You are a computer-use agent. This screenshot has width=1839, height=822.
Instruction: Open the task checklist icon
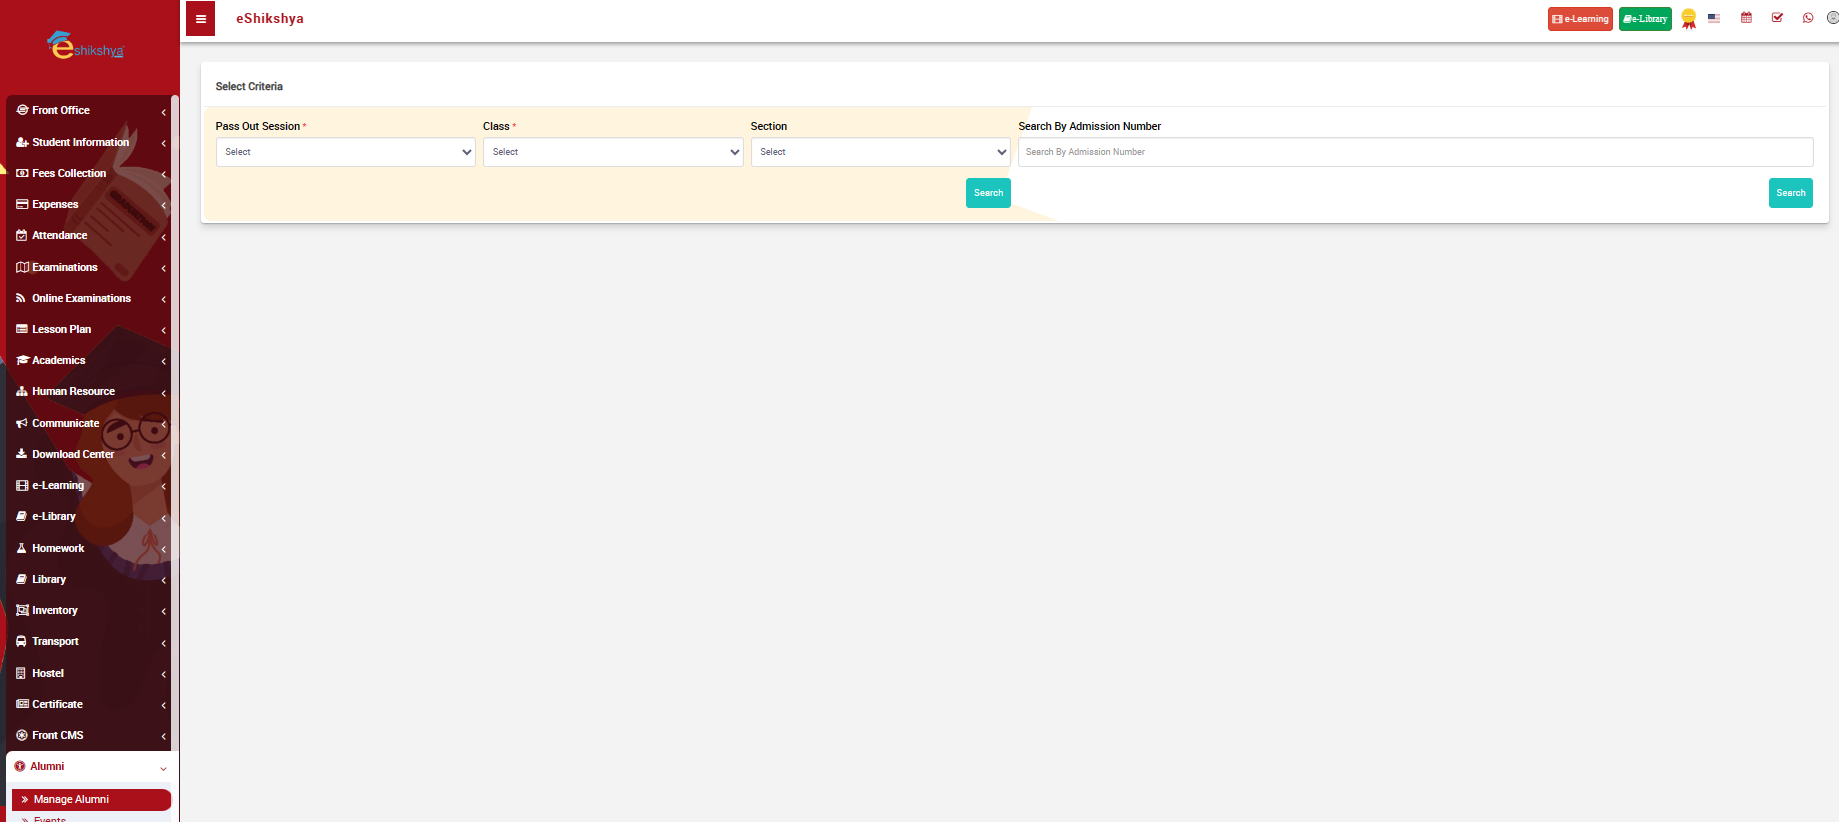click(x=1777, y=18)
